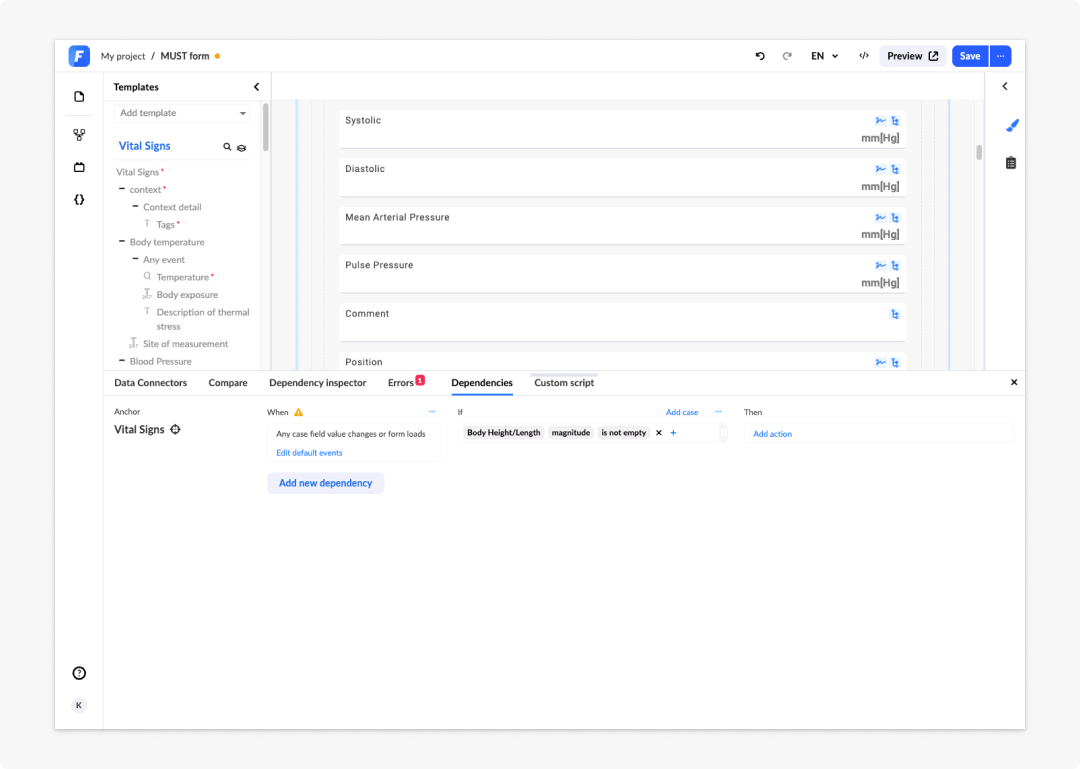Collapse the Body temperature tree node
Screen dimensions: 1080x769
122,242
